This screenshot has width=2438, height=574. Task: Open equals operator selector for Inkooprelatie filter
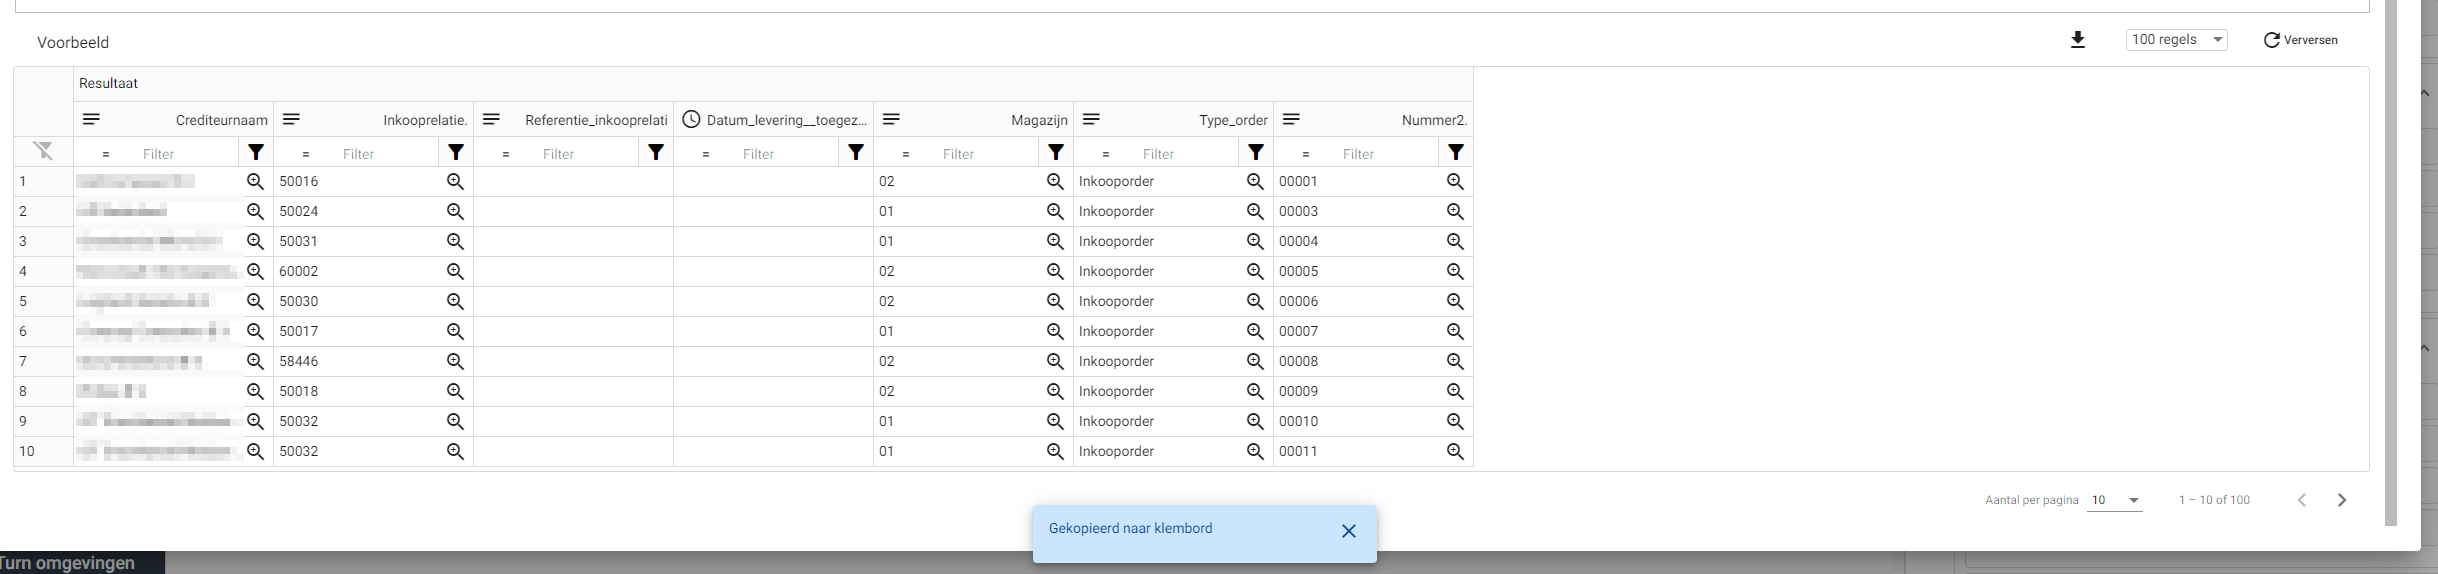pyautogui.click(x=306, y=154)
